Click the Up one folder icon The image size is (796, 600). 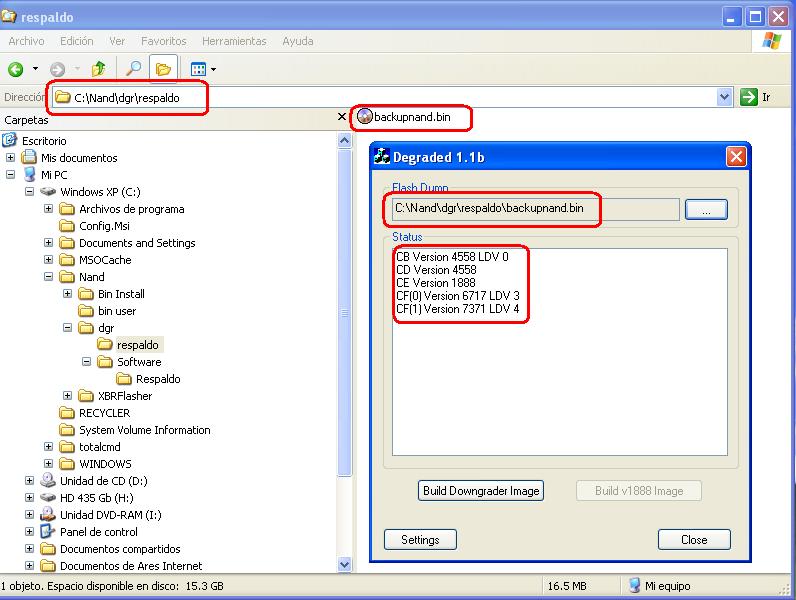(x=98, y=69)
